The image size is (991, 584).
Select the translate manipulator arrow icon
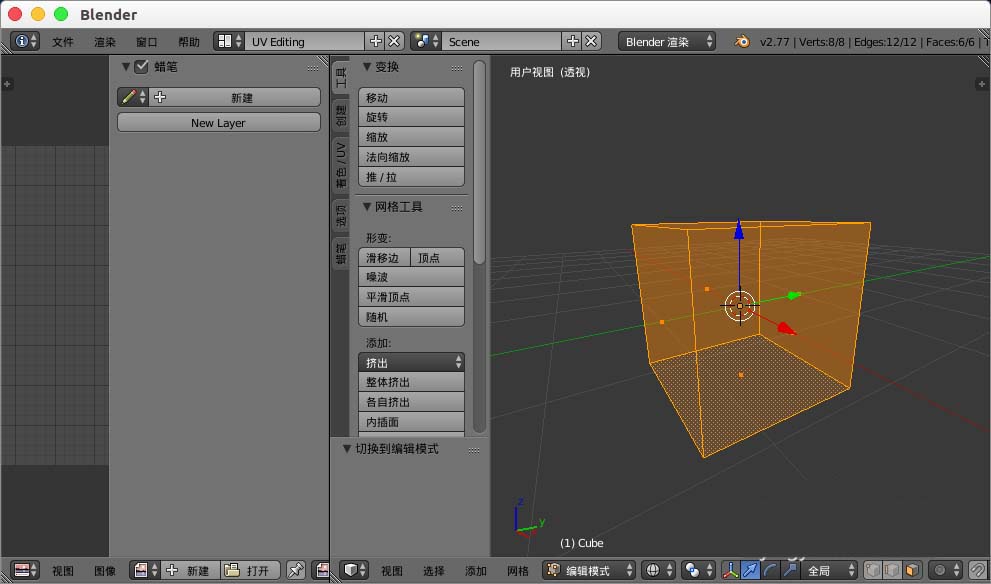point(751,570)
